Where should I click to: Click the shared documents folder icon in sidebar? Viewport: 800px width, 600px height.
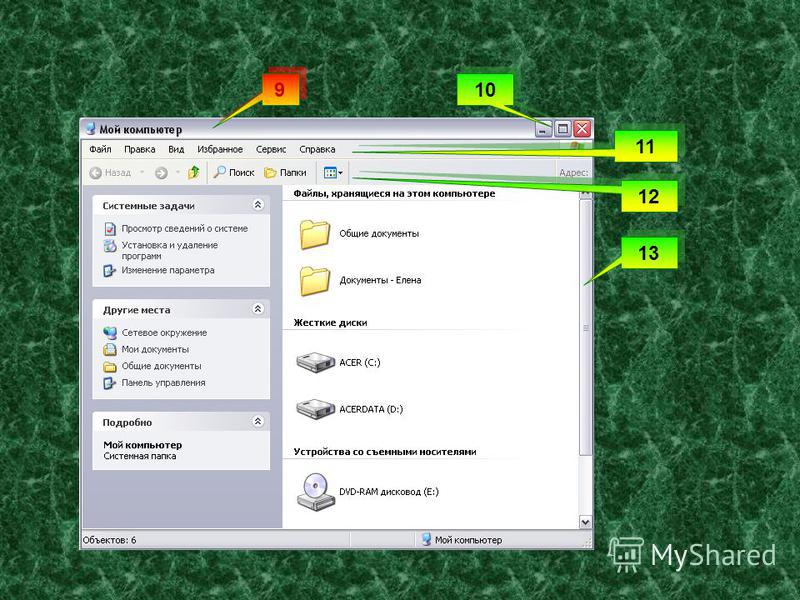110,366
